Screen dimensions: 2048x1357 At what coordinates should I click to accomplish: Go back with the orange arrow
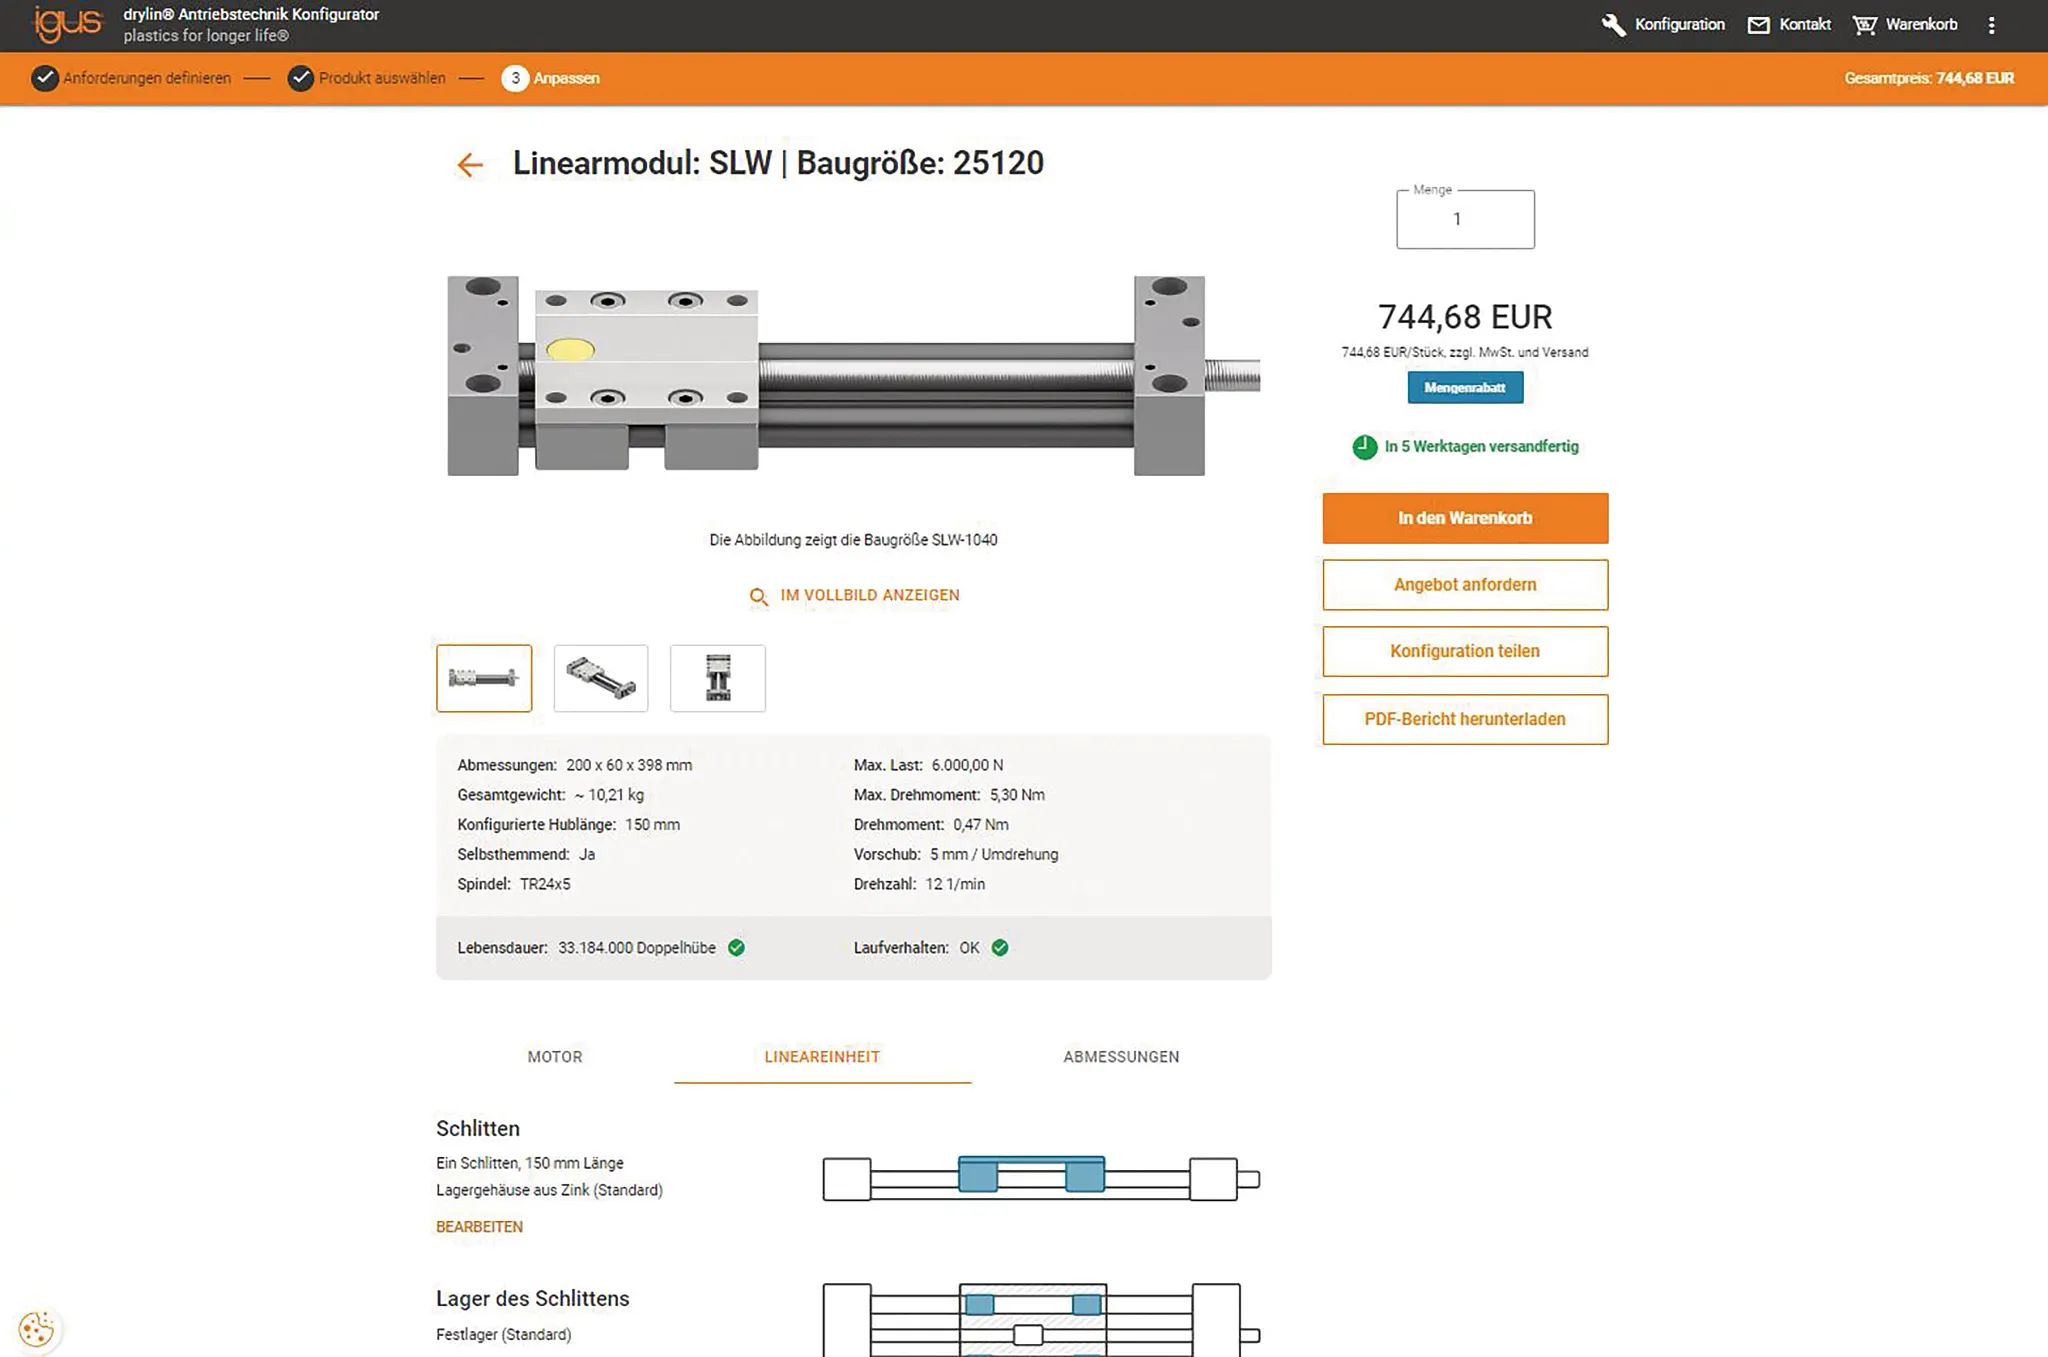coord(470,165)
